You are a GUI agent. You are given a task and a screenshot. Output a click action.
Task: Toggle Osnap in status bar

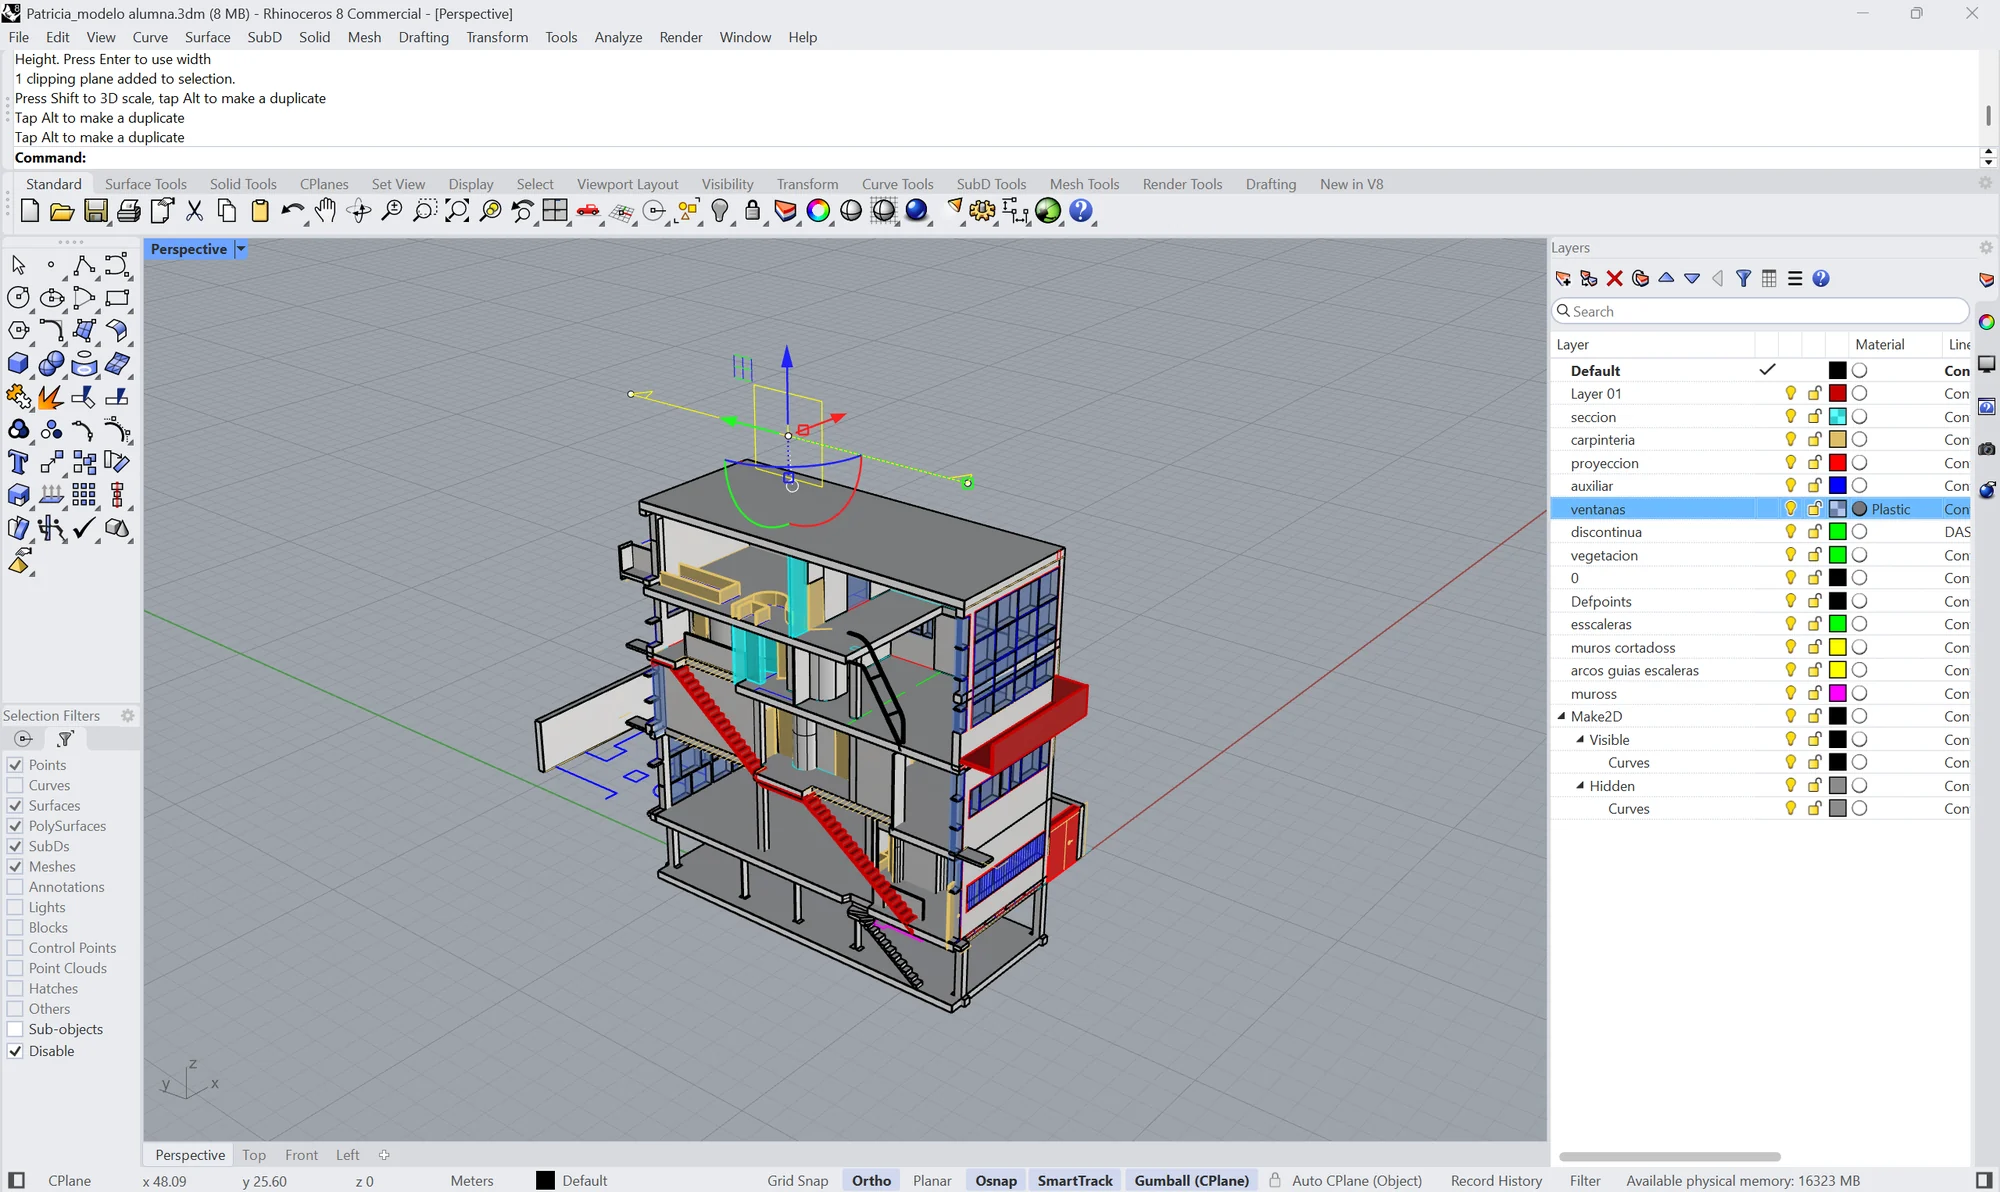tap(996, 1181)
